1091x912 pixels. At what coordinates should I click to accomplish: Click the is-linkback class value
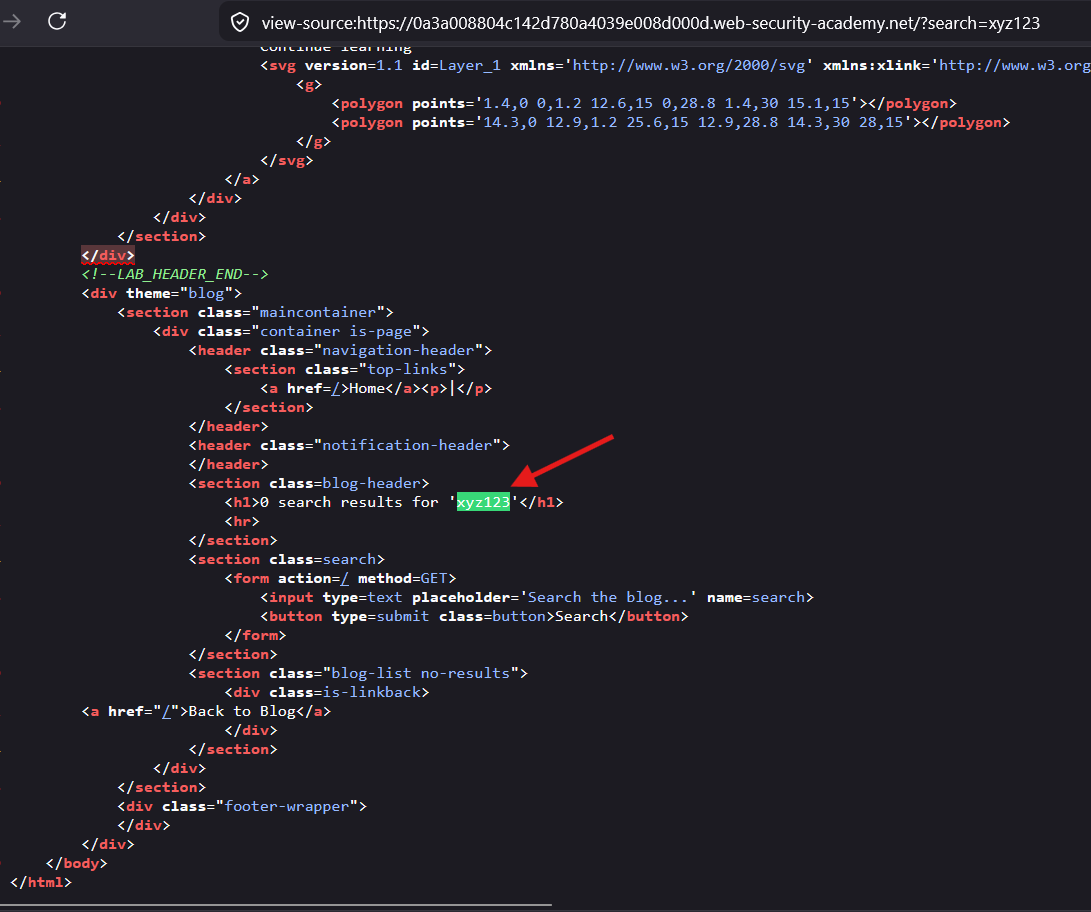[x=371, y=693]
